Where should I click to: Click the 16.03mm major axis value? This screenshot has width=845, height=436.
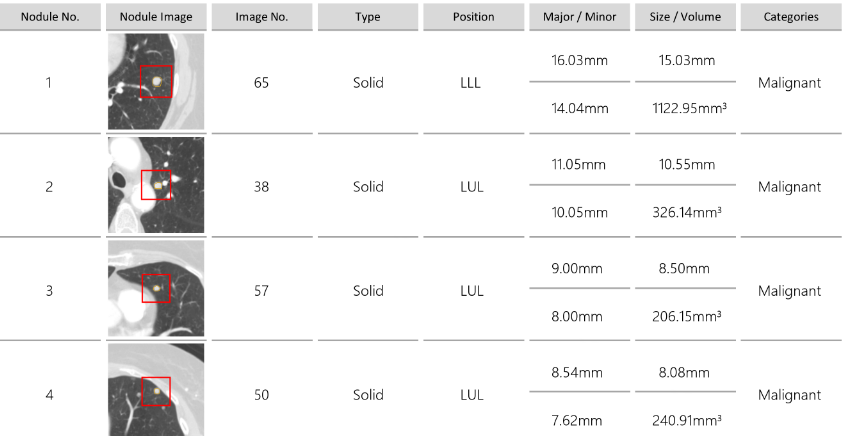(x=579, y=61)
